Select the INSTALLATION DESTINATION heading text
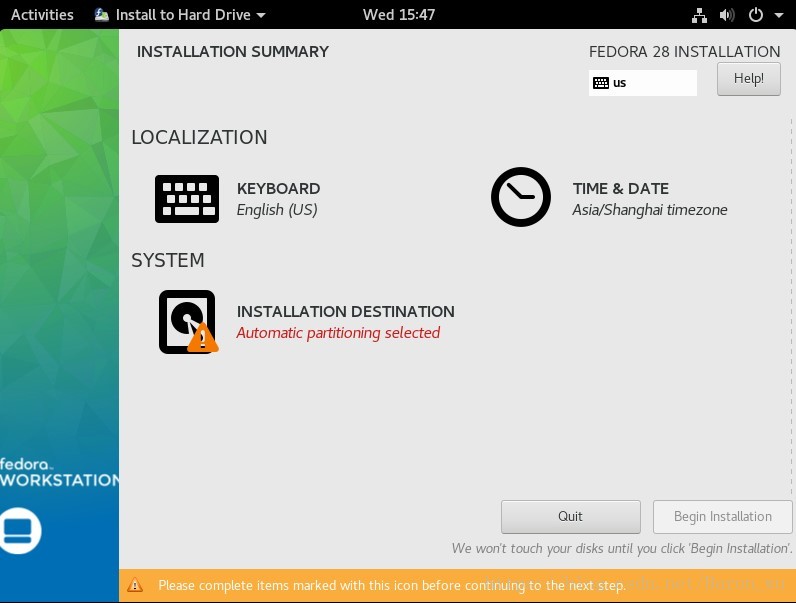This screenshot has width=796, height=603. [x=346, y=311]
